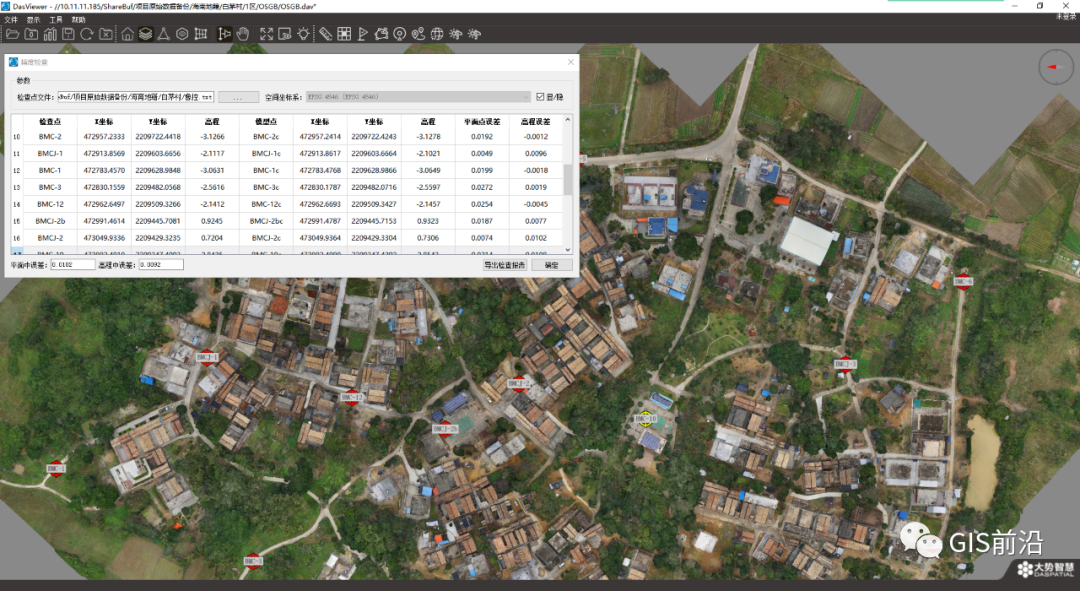Open the 工具 menu

(56, 20)
